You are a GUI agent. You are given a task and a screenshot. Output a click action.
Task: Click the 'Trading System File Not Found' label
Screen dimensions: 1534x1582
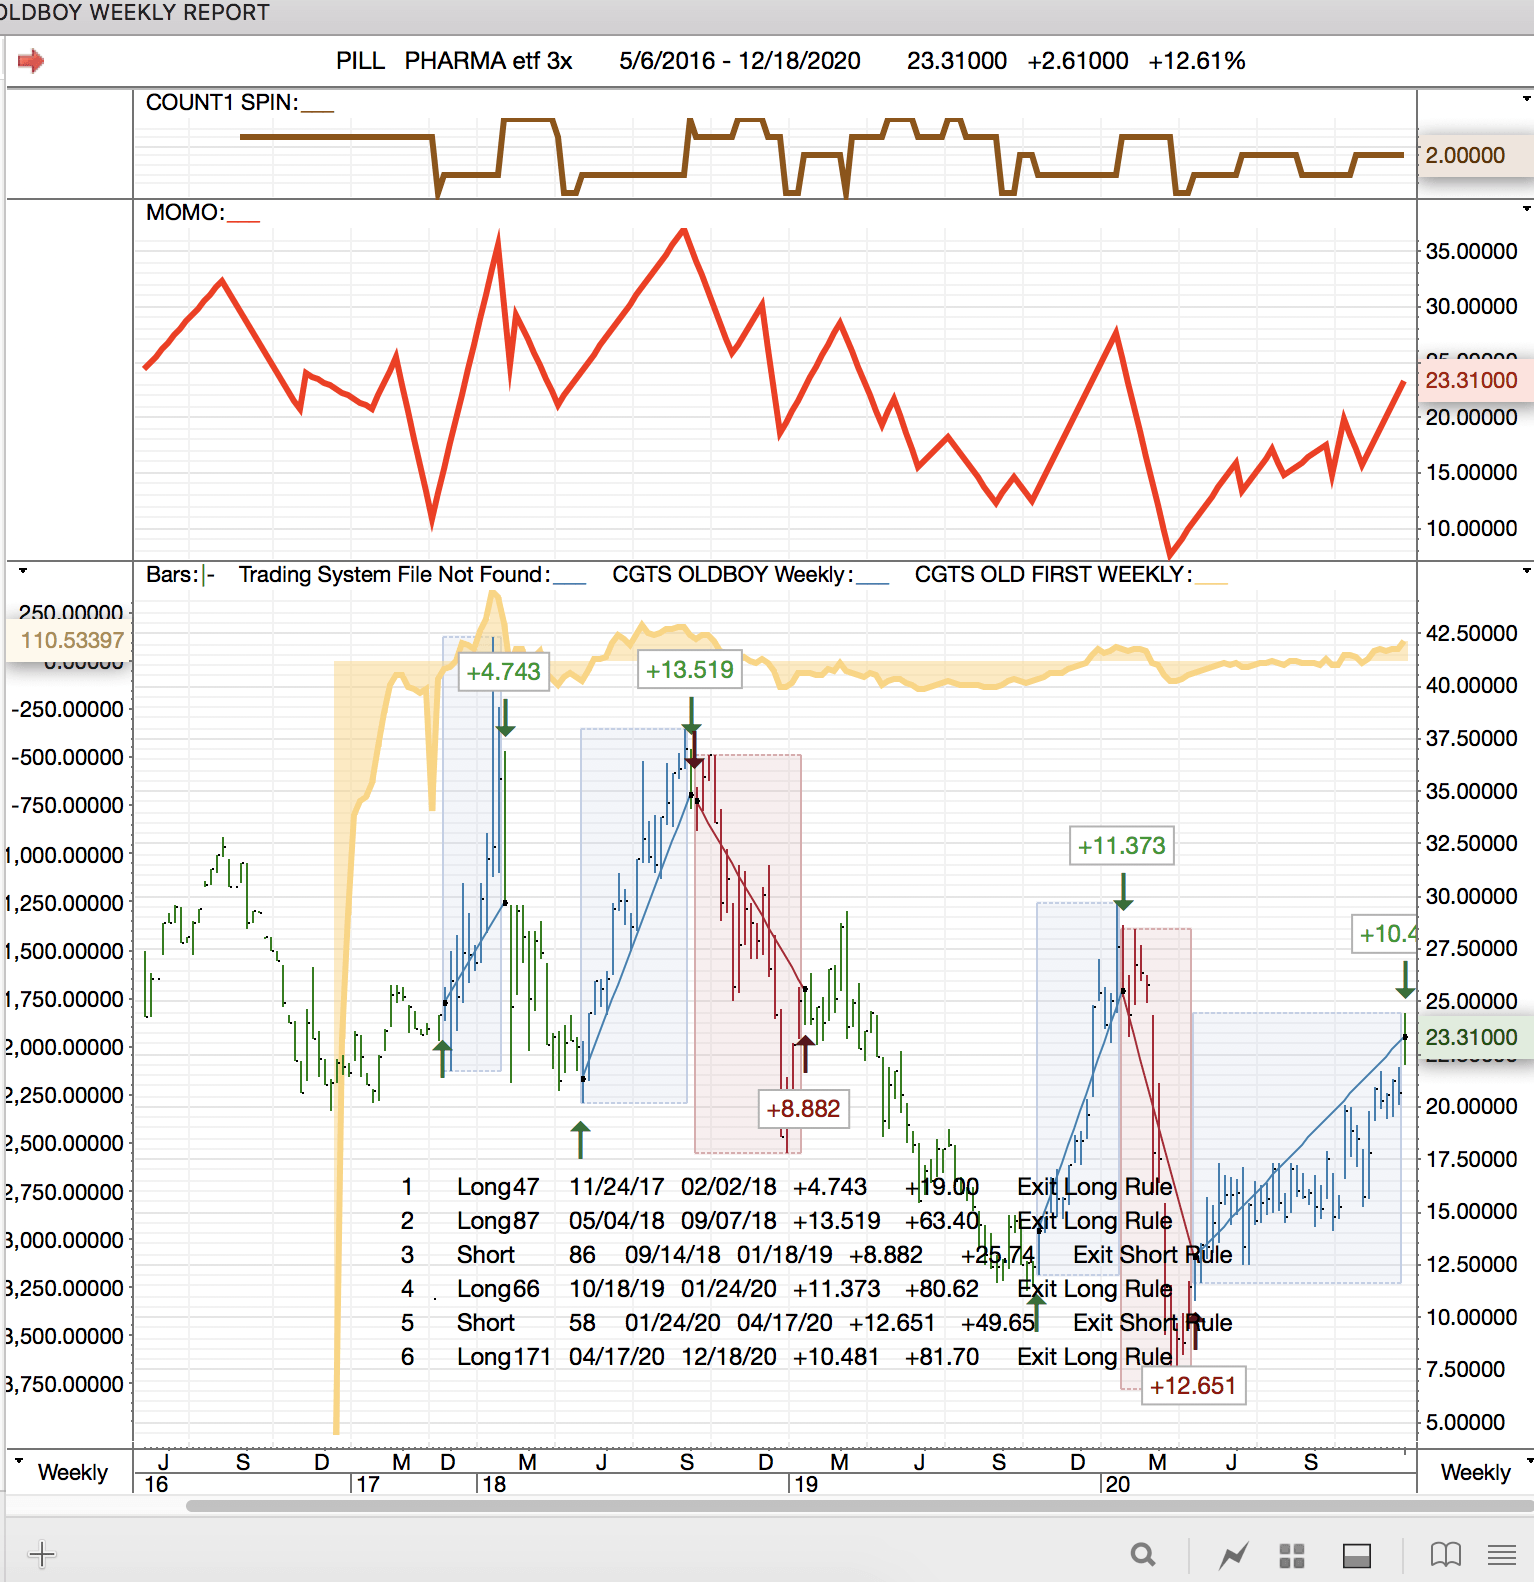394,574
